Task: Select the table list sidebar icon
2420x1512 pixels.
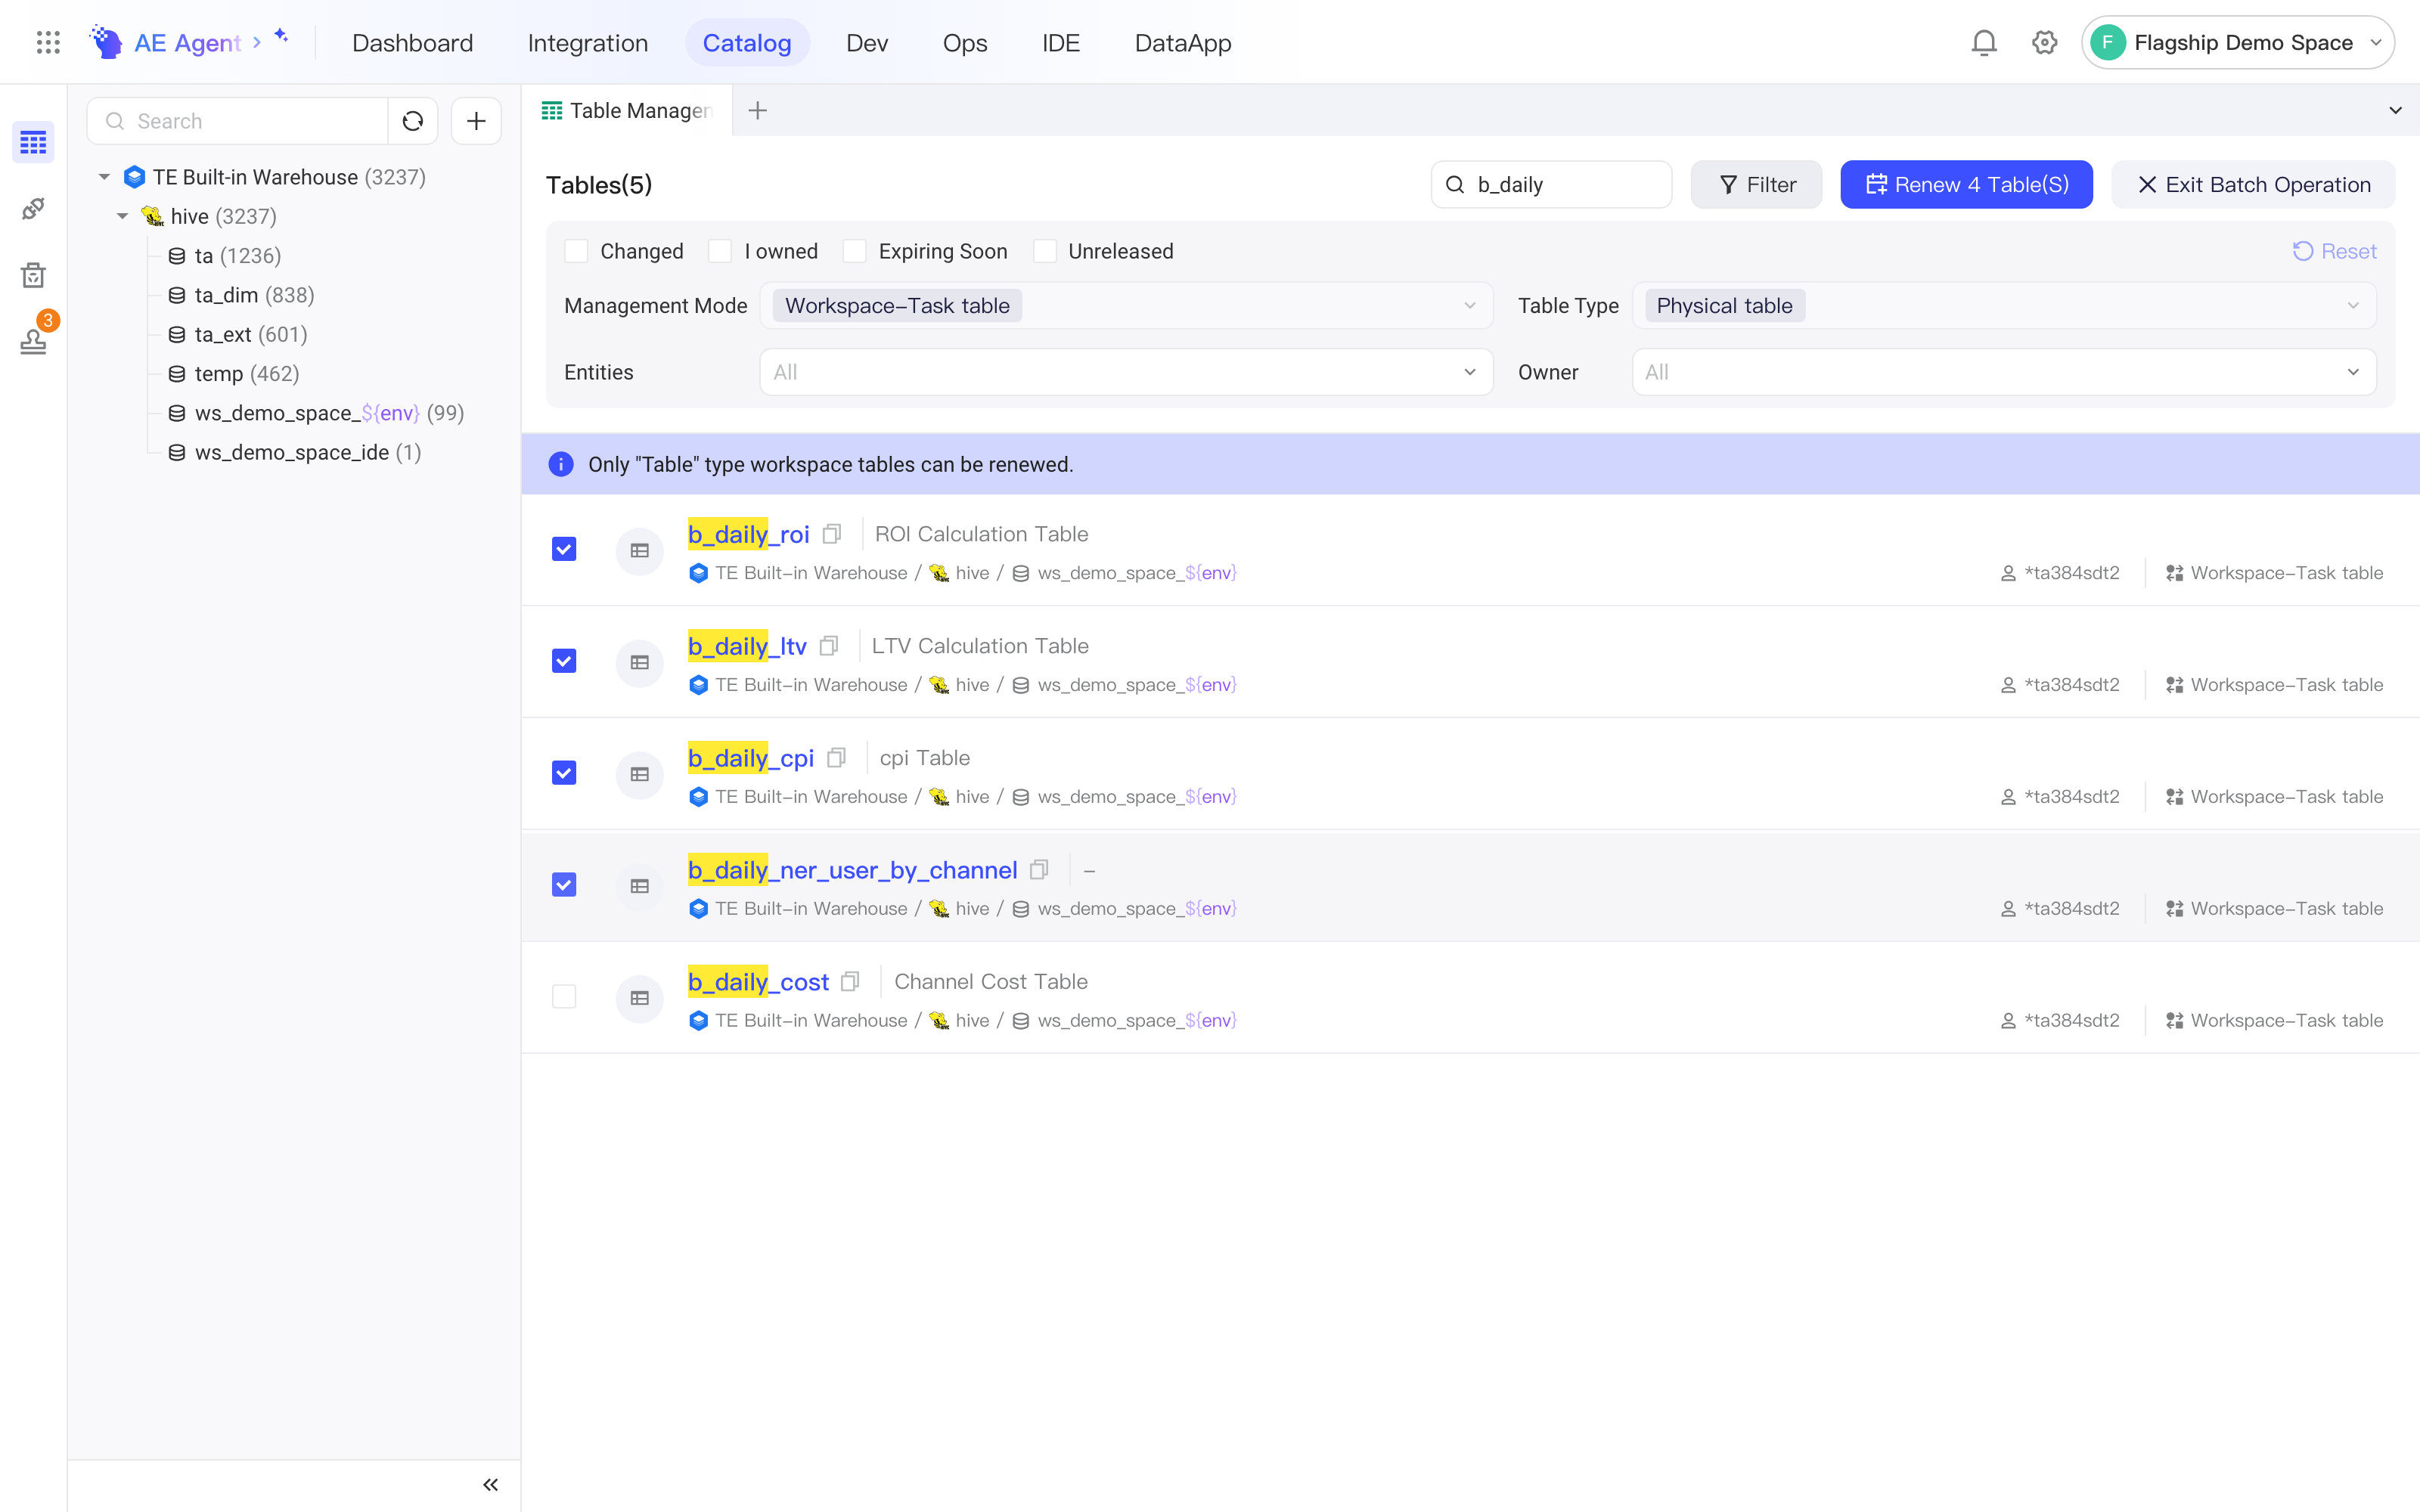Action: tap(33, 143)
